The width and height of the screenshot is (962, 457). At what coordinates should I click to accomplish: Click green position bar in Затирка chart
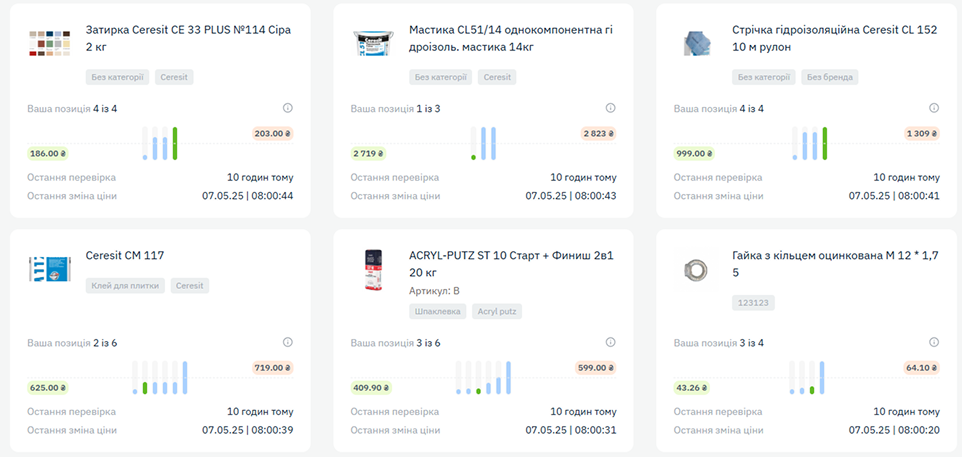coord(175,144)
